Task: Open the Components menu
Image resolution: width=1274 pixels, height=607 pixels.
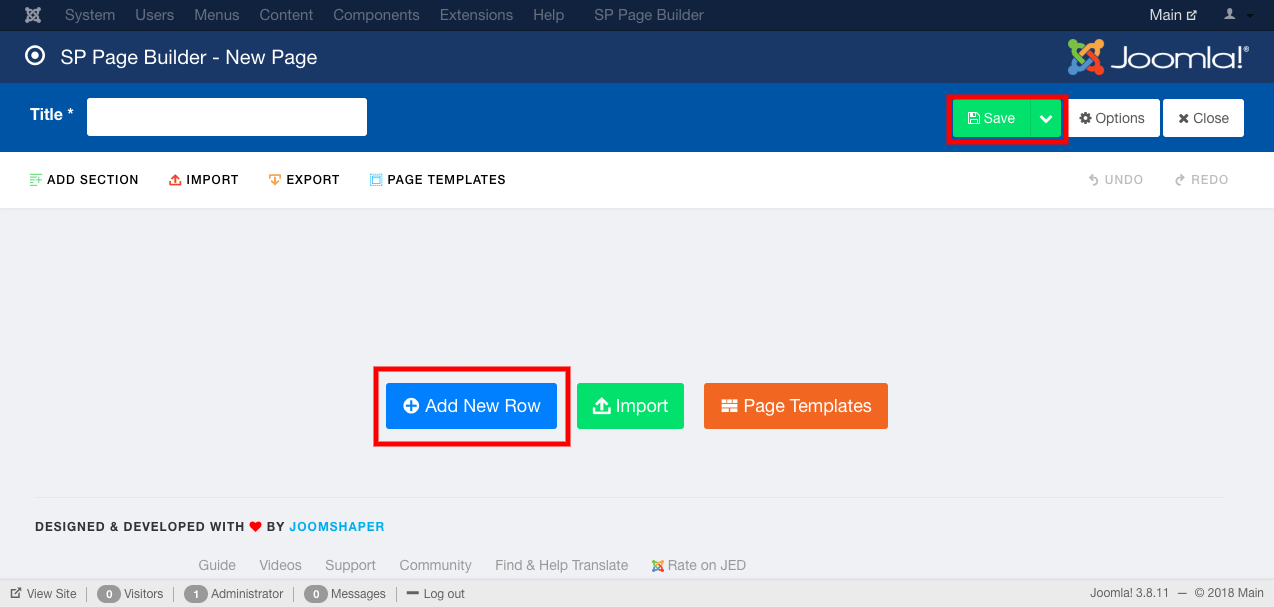Action: pos(376,15)
